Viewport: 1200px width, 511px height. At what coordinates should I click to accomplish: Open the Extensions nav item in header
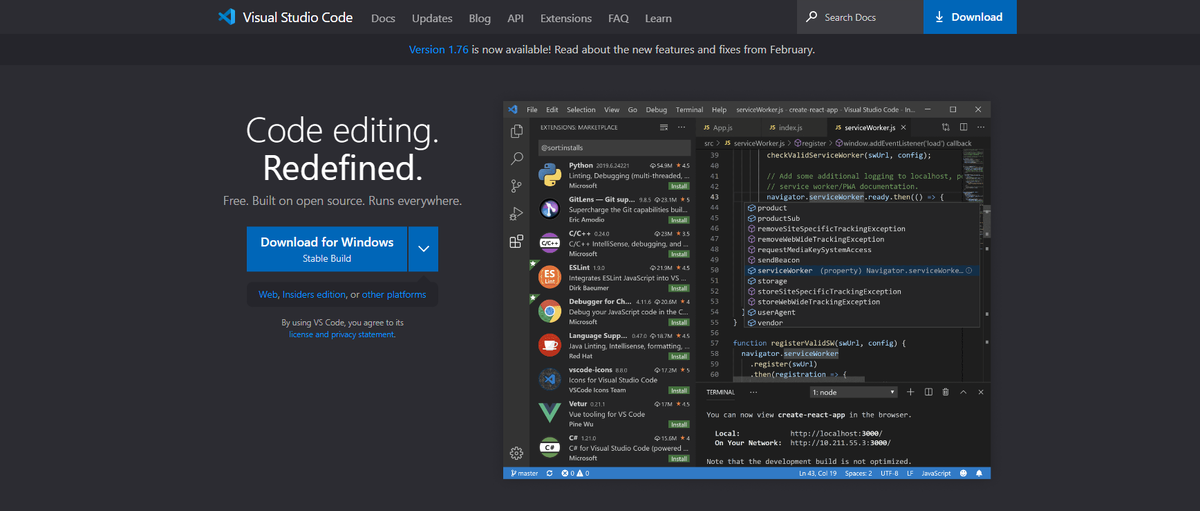[x=566, y=18]
